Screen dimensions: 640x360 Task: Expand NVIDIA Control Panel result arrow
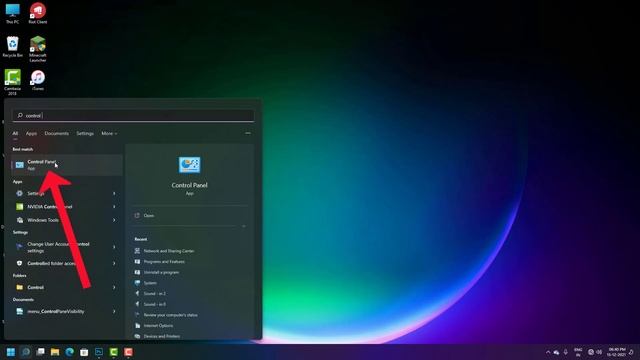tap(114, 207)
